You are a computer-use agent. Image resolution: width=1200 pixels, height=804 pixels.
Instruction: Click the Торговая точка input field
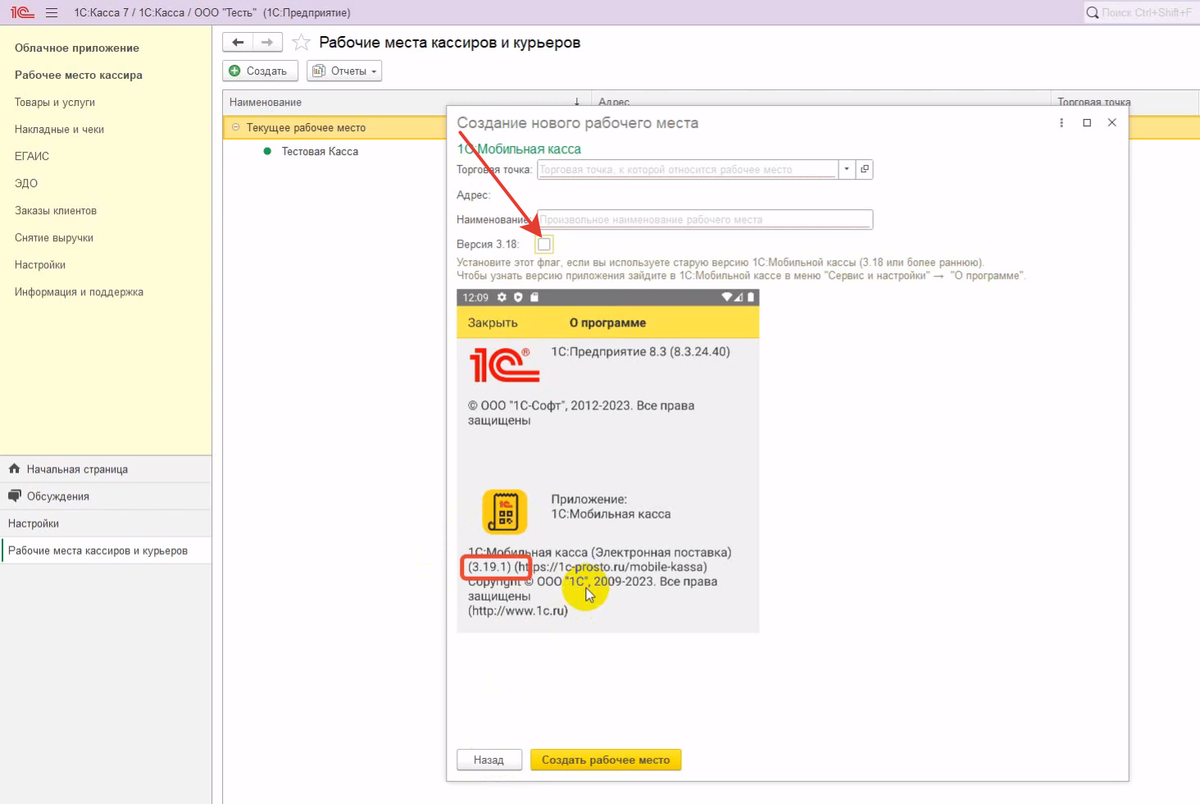click(x=687, y=170)
